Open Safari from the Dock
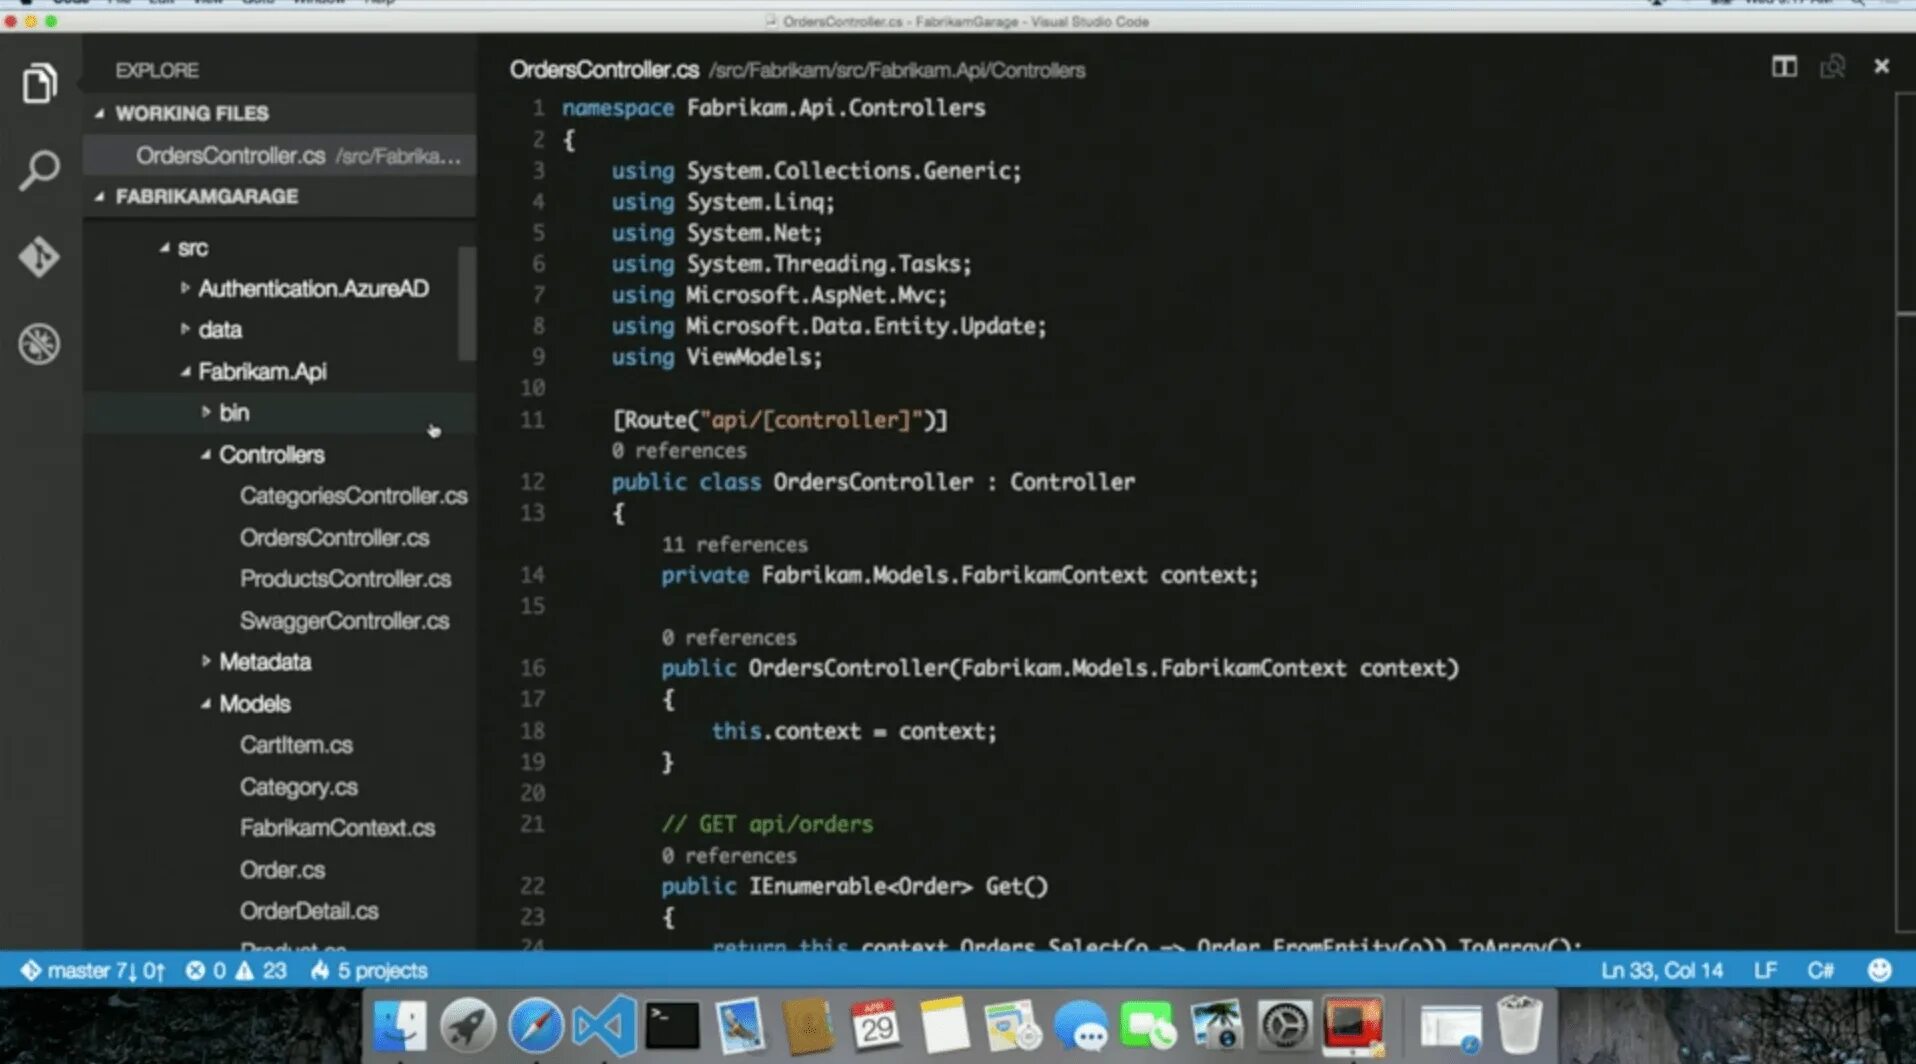Screen dimensions: 1916x1064 point(535,1025)
